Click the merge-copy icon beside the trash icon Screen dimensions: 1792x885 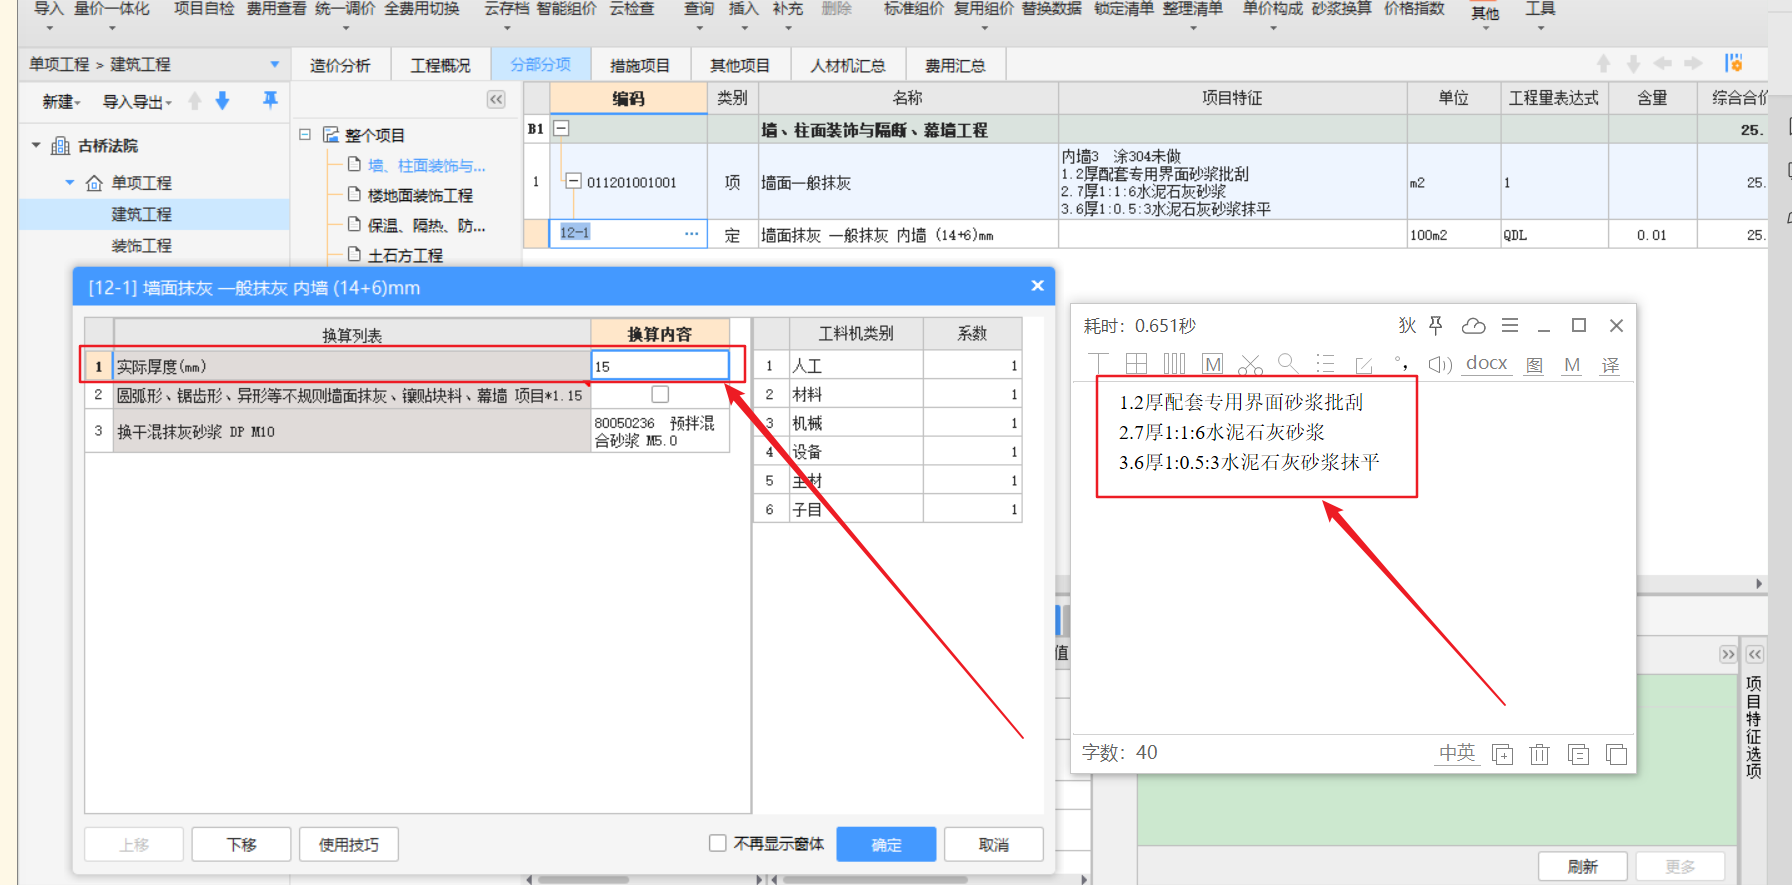(1578, 754)
